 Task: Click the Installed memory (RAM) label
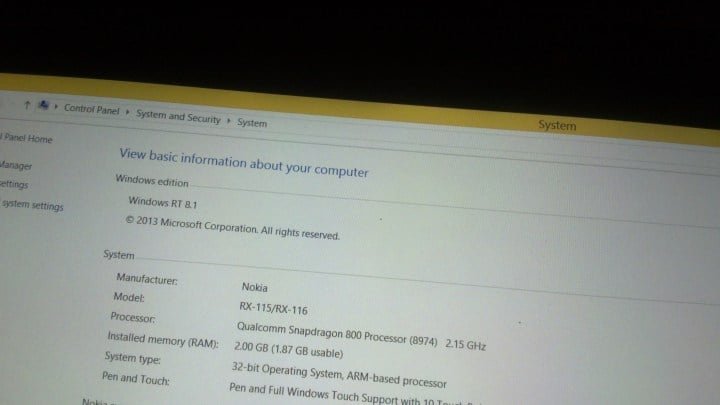pos(163,340)
